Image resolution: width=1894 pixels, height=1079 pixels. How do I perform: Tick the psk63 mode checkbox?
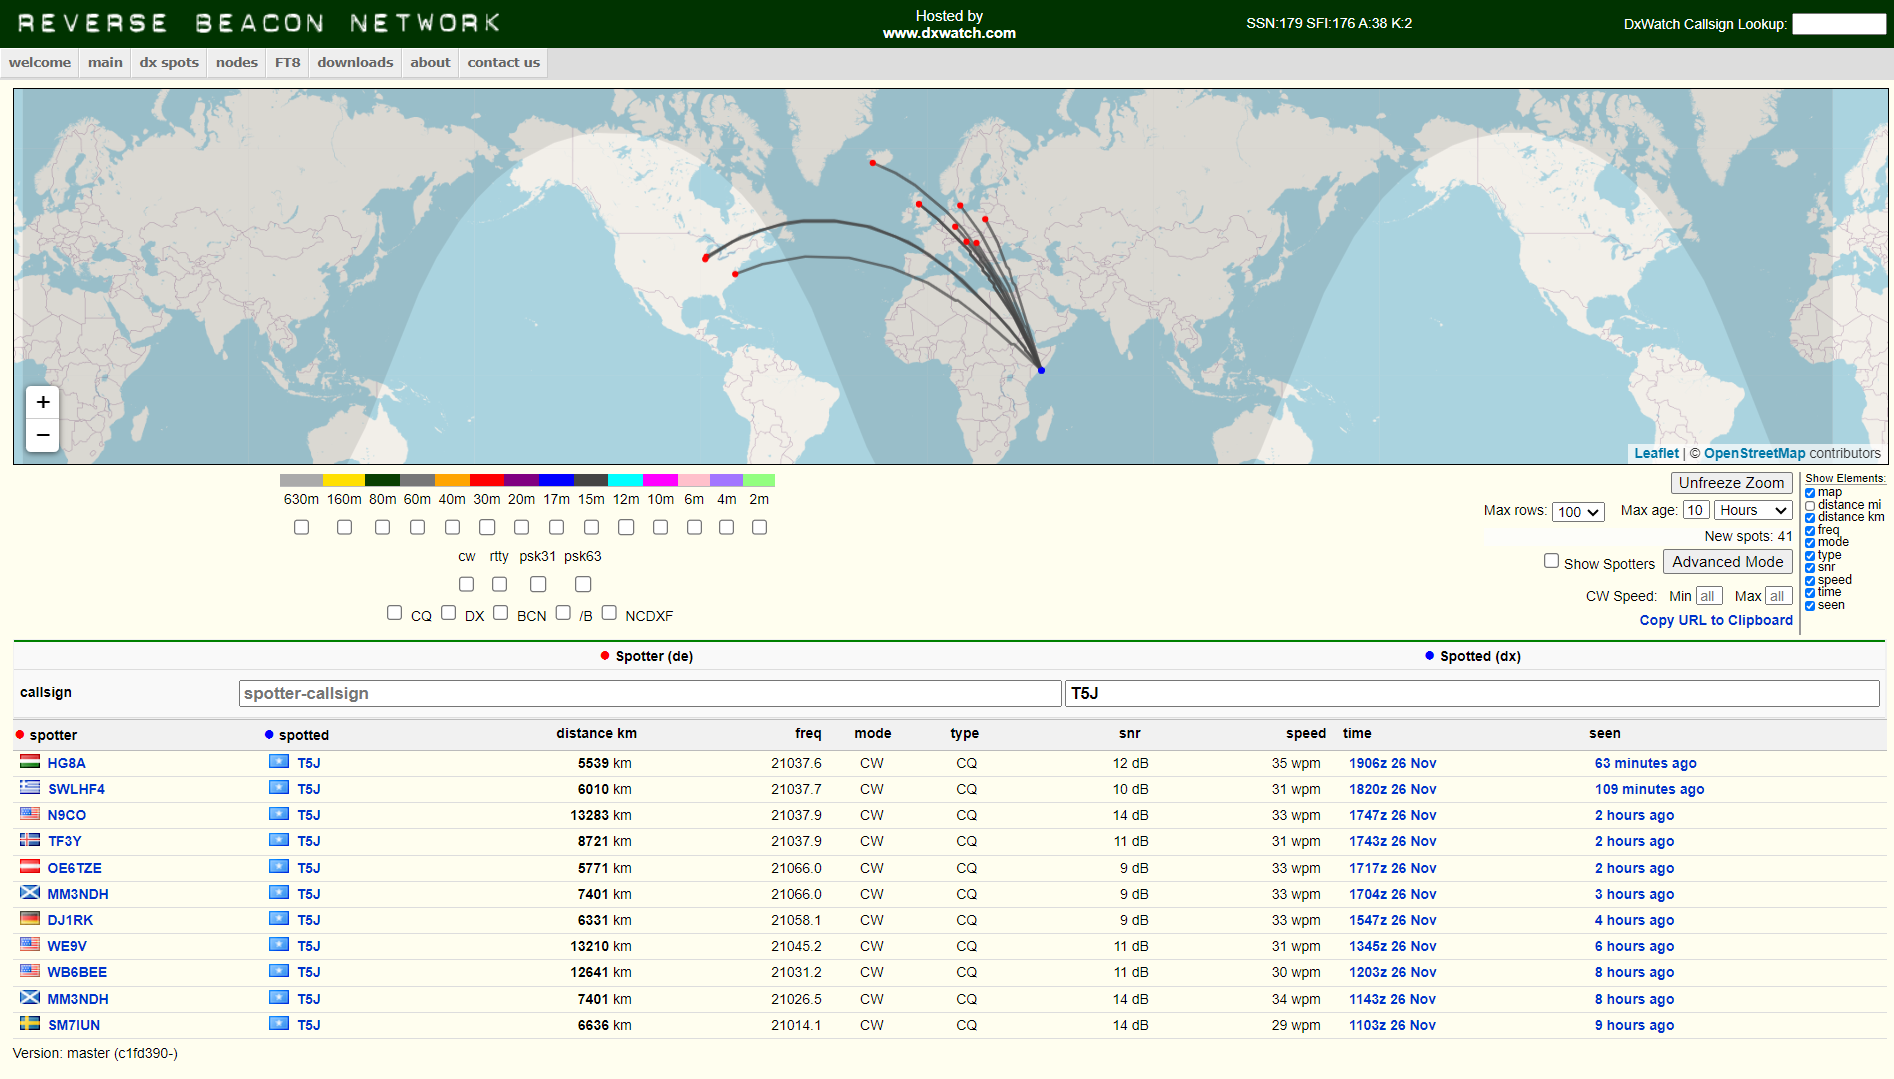583,584
